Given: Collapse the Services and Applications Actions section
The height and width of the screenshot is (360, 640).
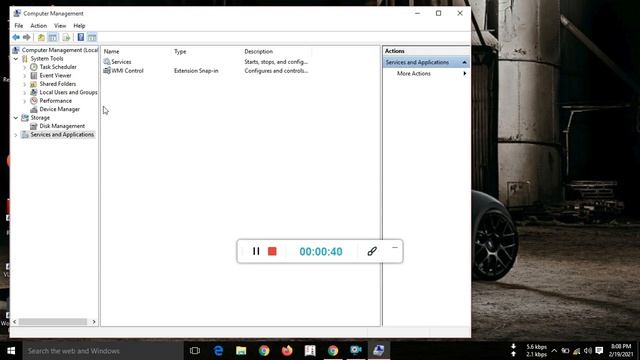Looking at the screenshot, I should point(464,62).
